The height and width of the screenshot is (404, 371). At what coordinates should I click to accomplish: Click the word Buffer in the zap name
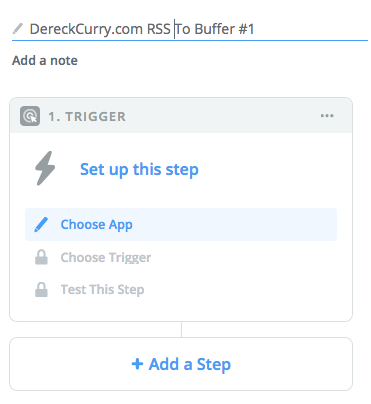[215, 29]
